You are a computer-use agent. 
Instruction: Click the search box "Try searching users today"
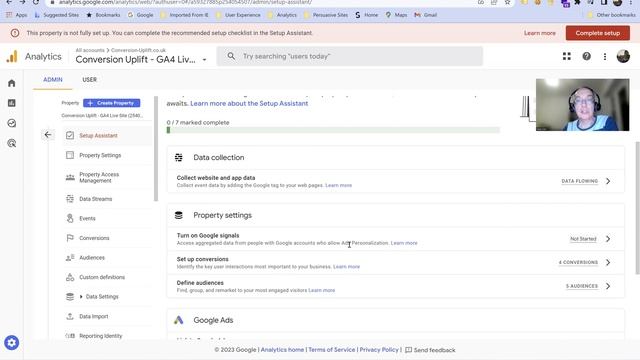[350, 56]
